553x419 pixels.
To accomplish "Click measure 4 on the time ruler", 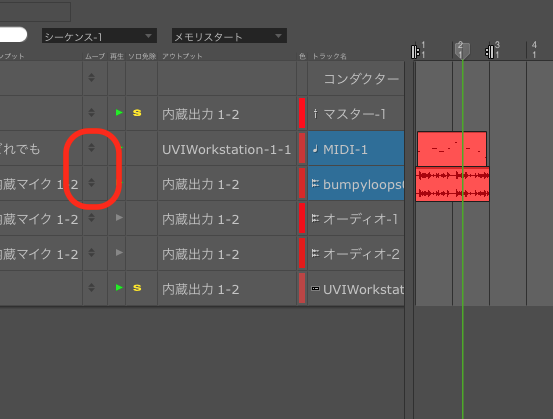I will (x=534, y=49).
